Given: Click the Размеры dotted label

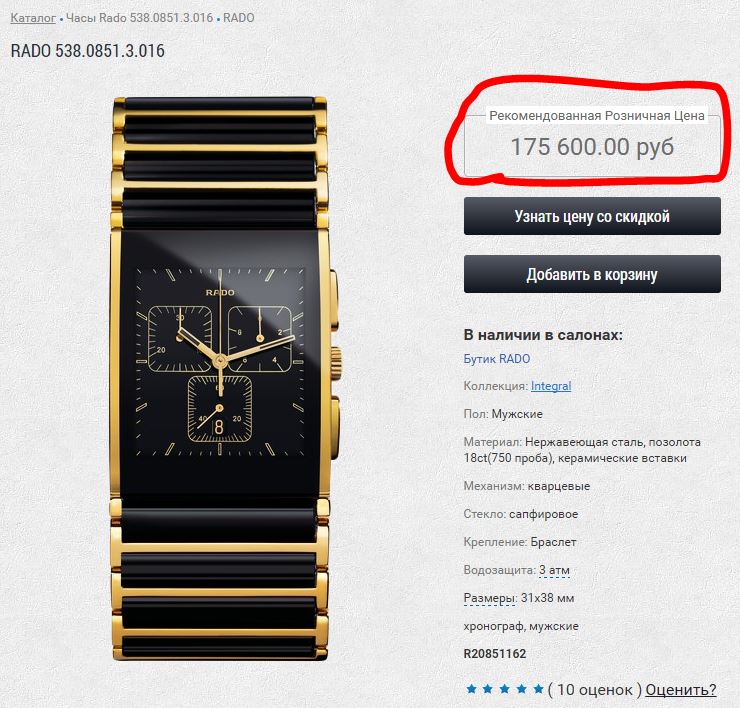Looking at the screenshot, I should [489, 598].
